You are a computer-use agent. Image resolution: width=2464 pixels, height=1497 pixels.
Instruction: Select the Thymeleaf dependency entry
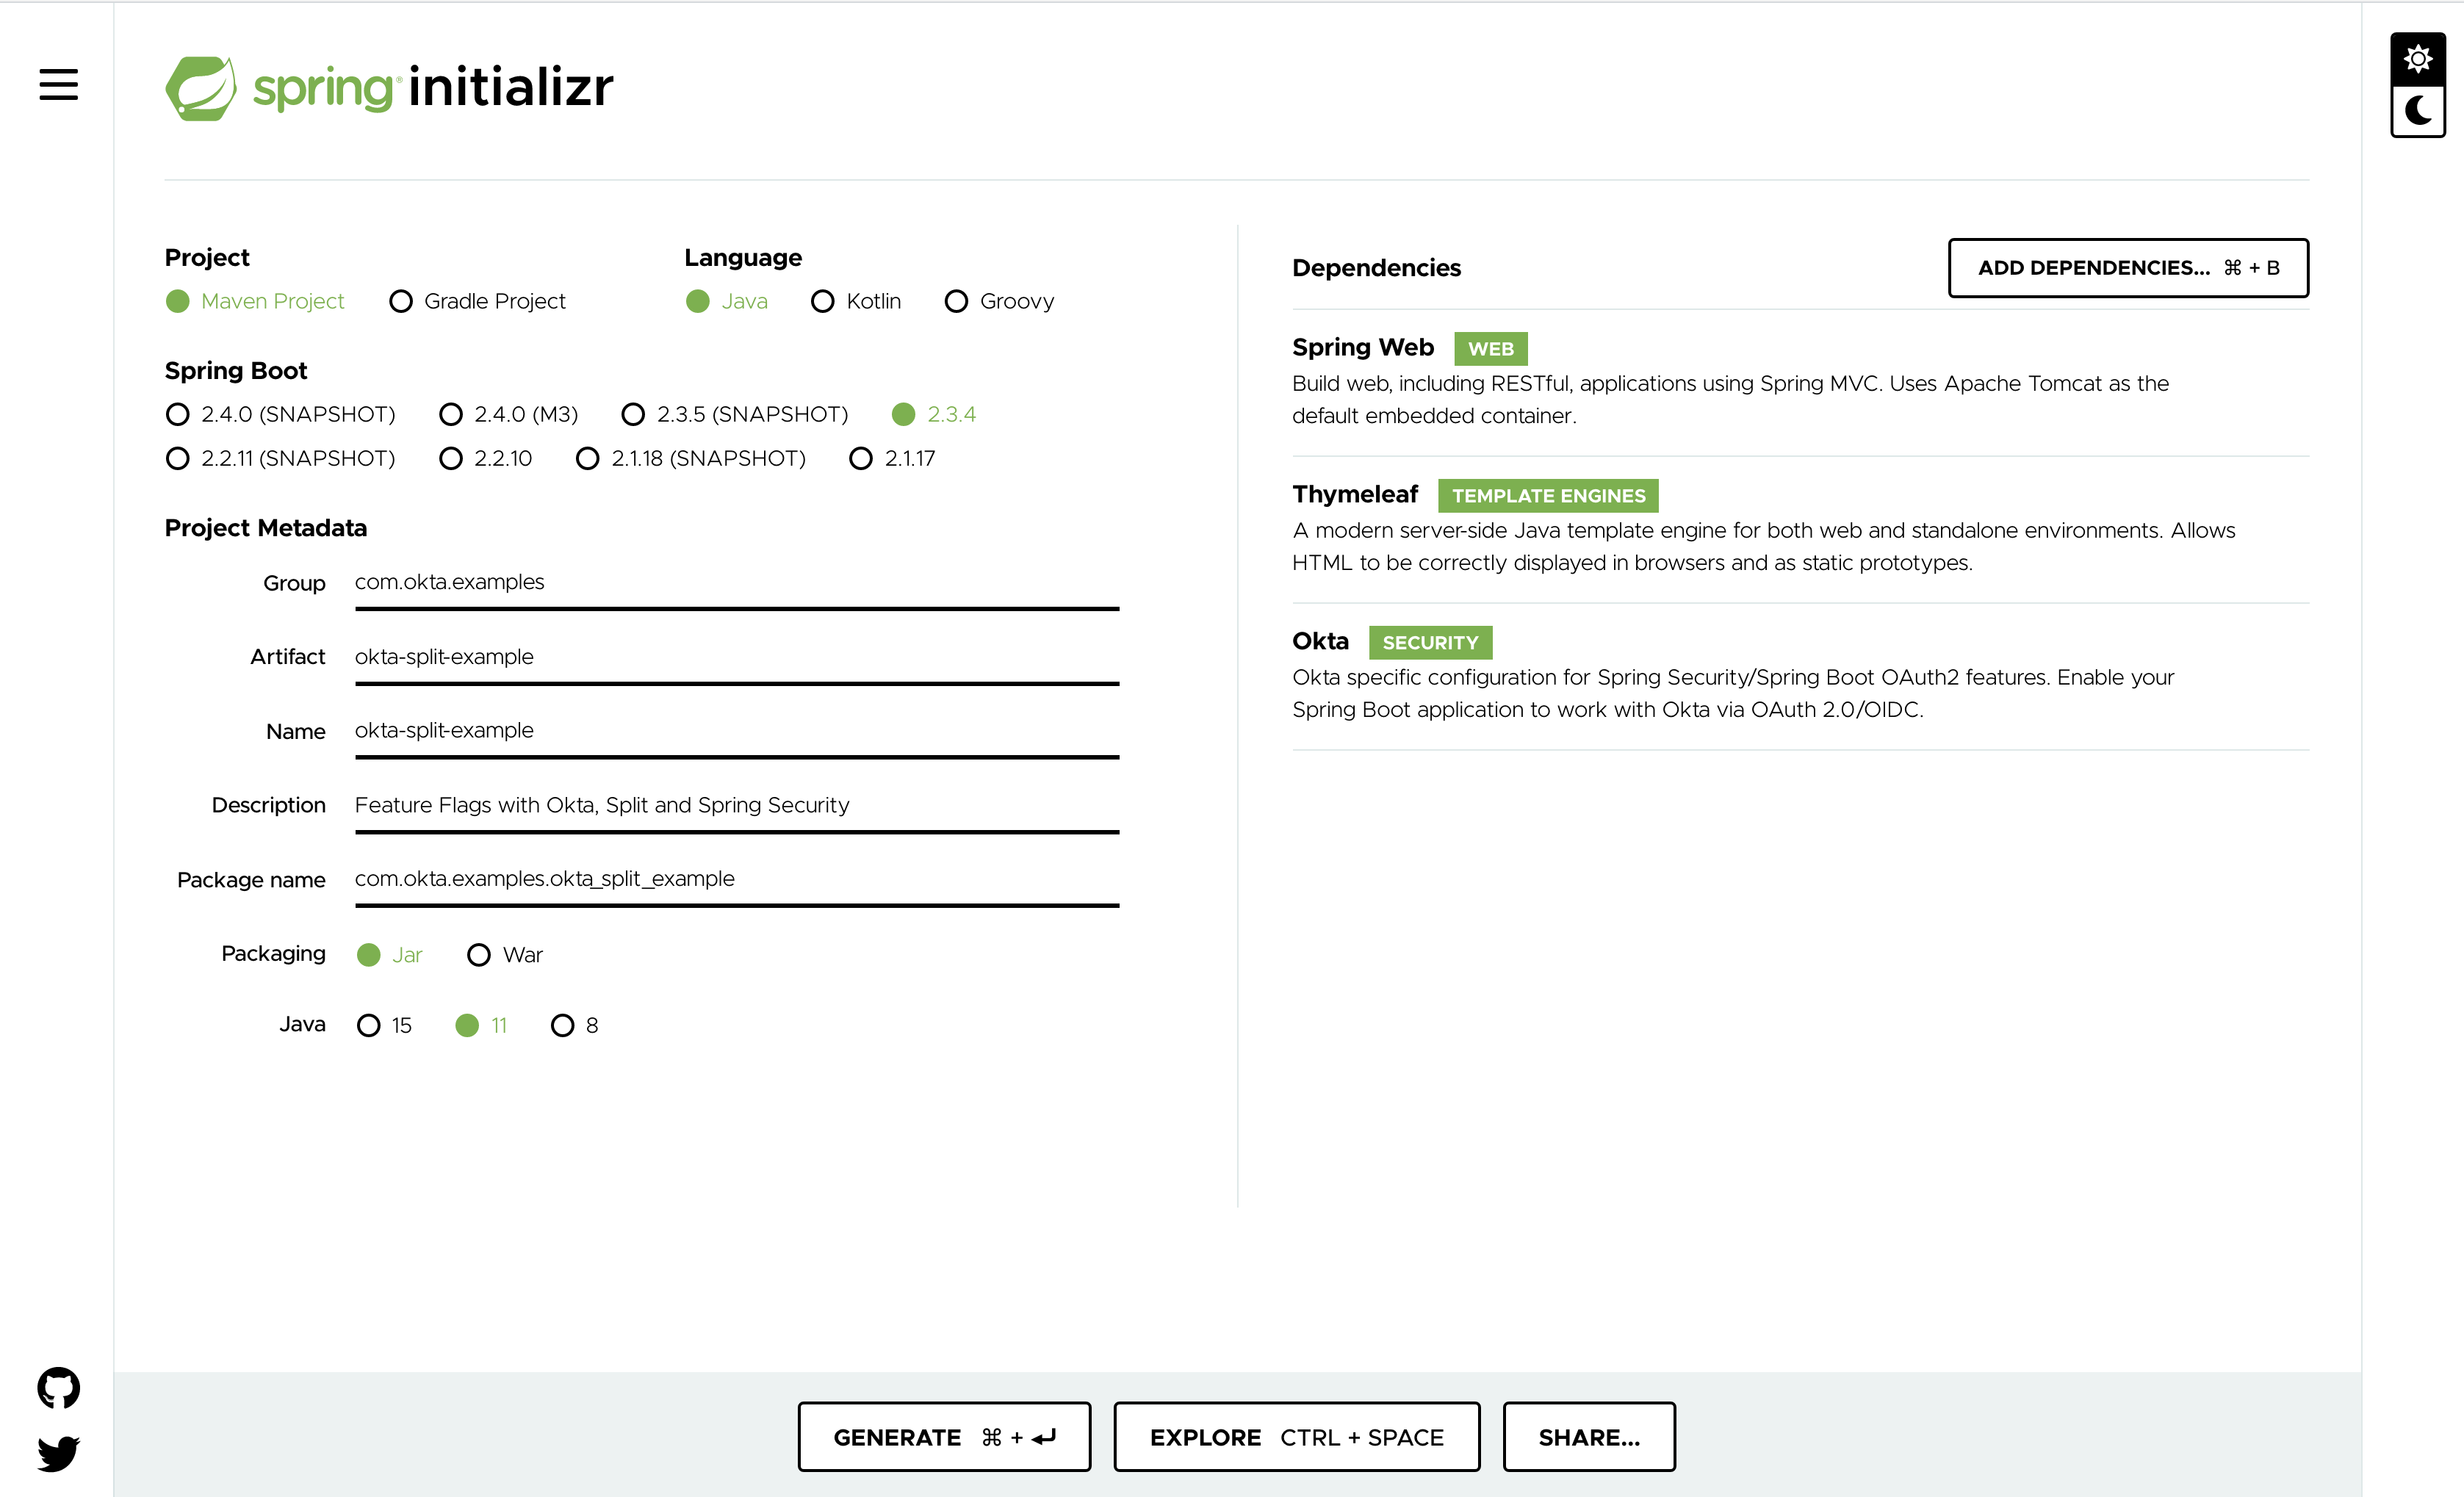coord(1355,495)
